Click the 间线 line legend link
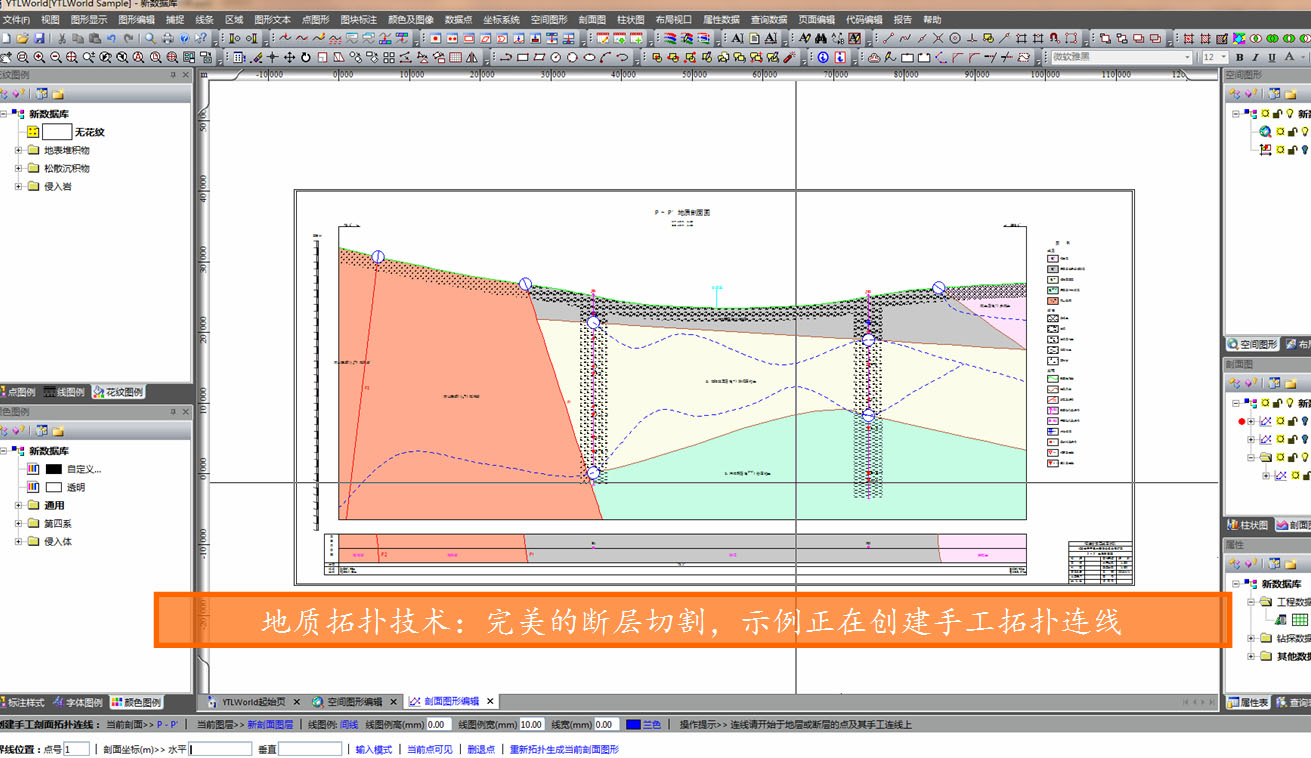 pyautogui.click(x=349, y=724)
